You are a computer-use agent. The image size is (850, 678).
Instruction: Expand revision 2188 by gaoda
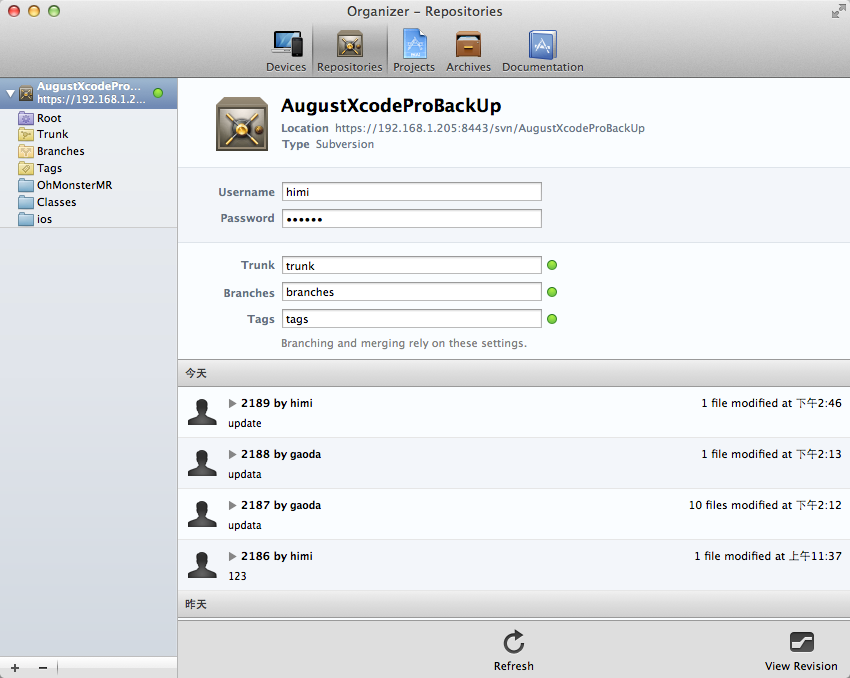[x=233, y=454]
